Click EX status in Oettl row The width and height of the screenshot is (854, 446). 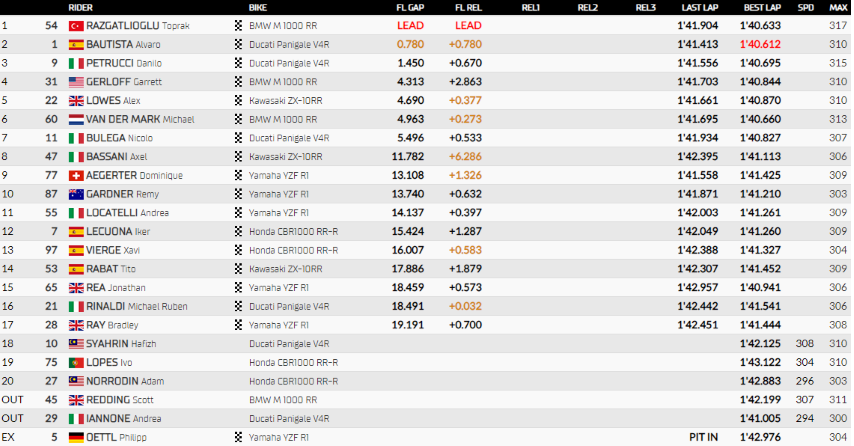(8, 437)
